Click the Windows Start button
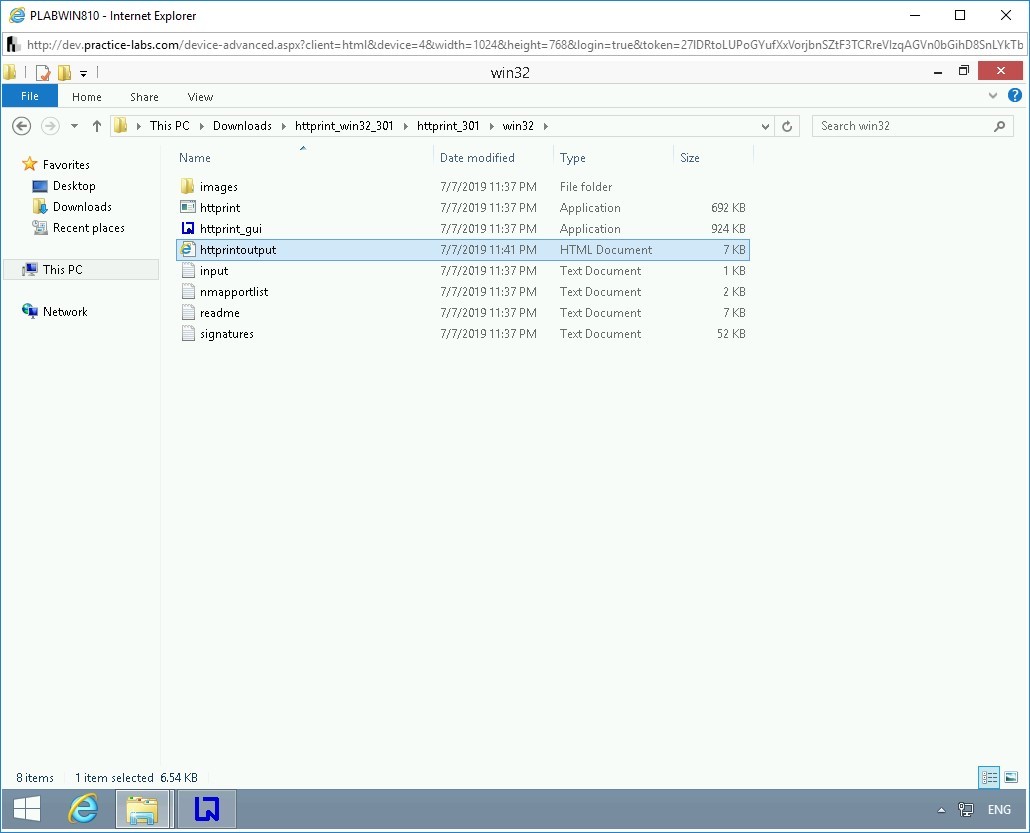This screenshot has height=833, width=1030. 27,808
